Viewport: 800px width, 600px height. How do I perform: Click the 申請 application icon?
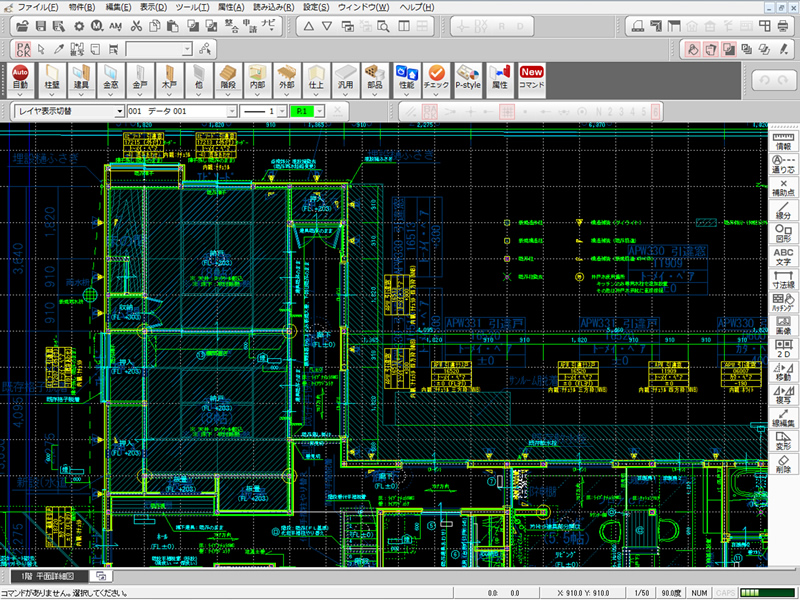click(249, 26)
